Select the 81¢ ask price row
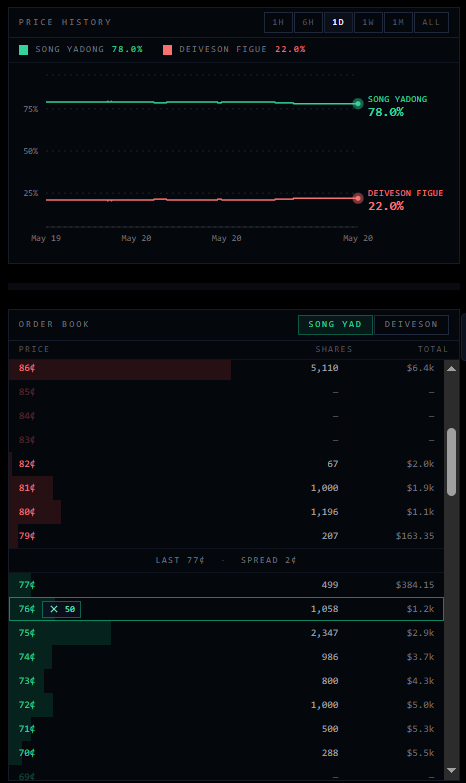This screenshot has width=466, height=783. 226,488
